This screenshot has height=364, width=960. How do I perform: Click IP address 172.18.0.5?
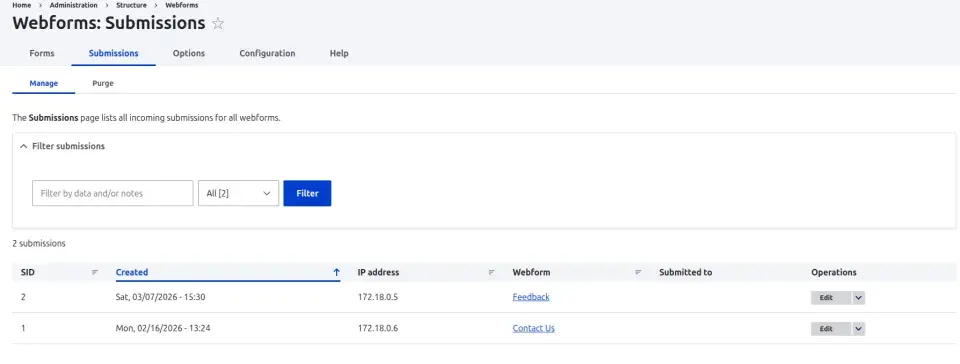(378, 297)
